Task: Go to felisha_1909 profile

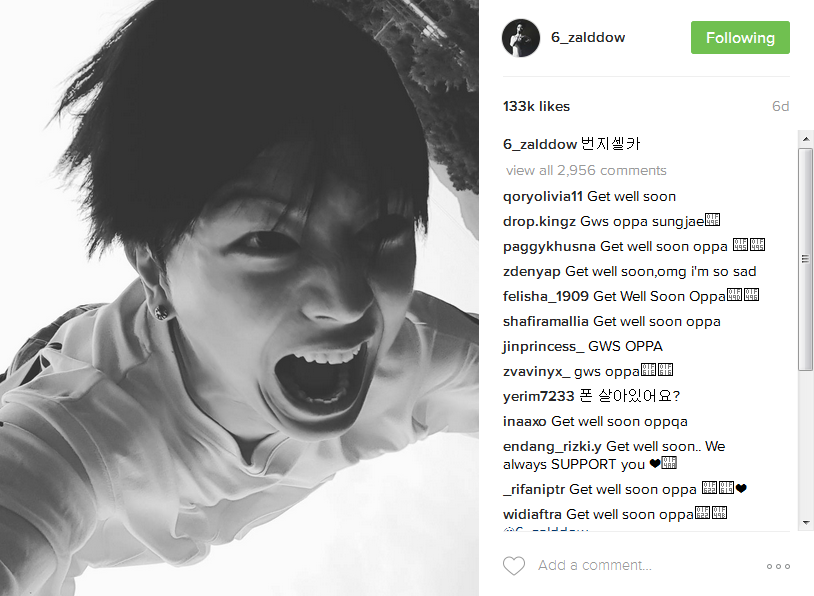Action: 546,296
